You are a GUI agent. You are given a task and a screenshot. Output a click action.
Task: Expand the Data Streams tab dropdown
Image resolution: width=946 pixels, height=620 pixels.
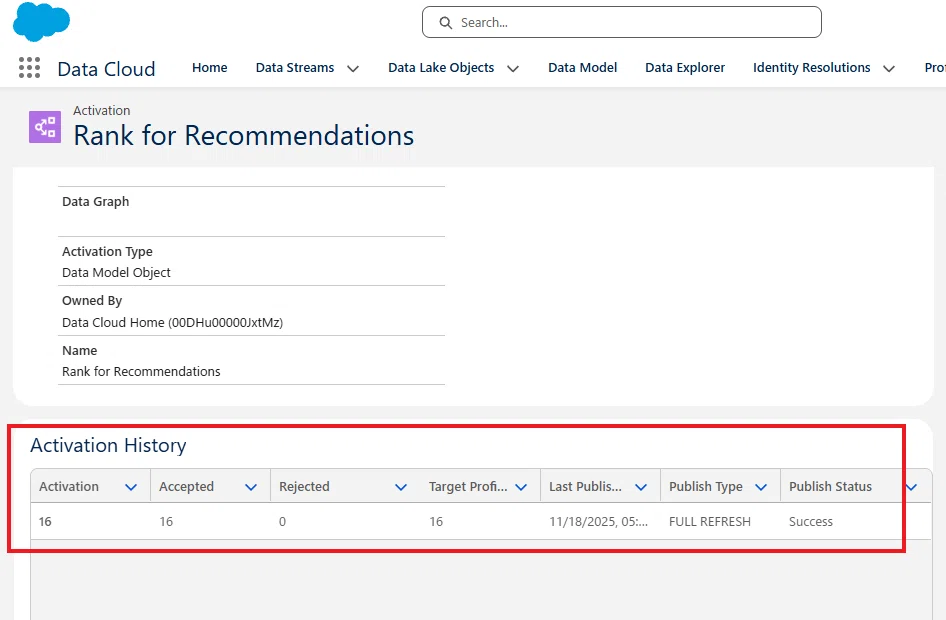pyautogui.click(x=353, y=69)
